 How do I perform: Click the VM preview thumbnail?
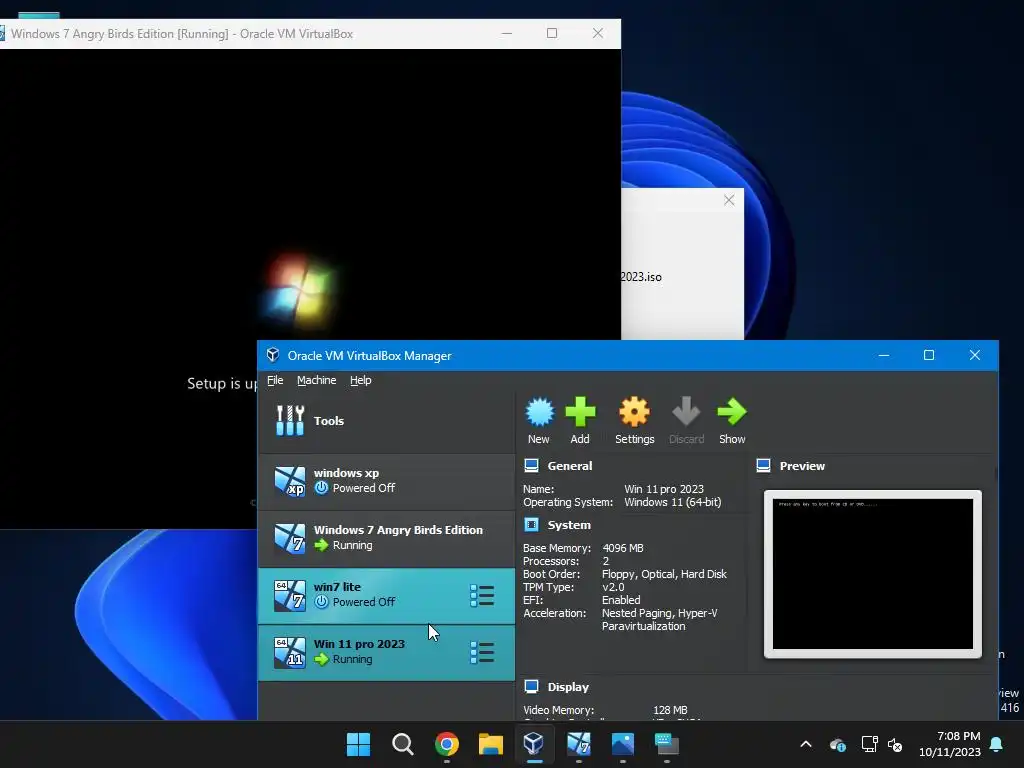coord(872,574)
